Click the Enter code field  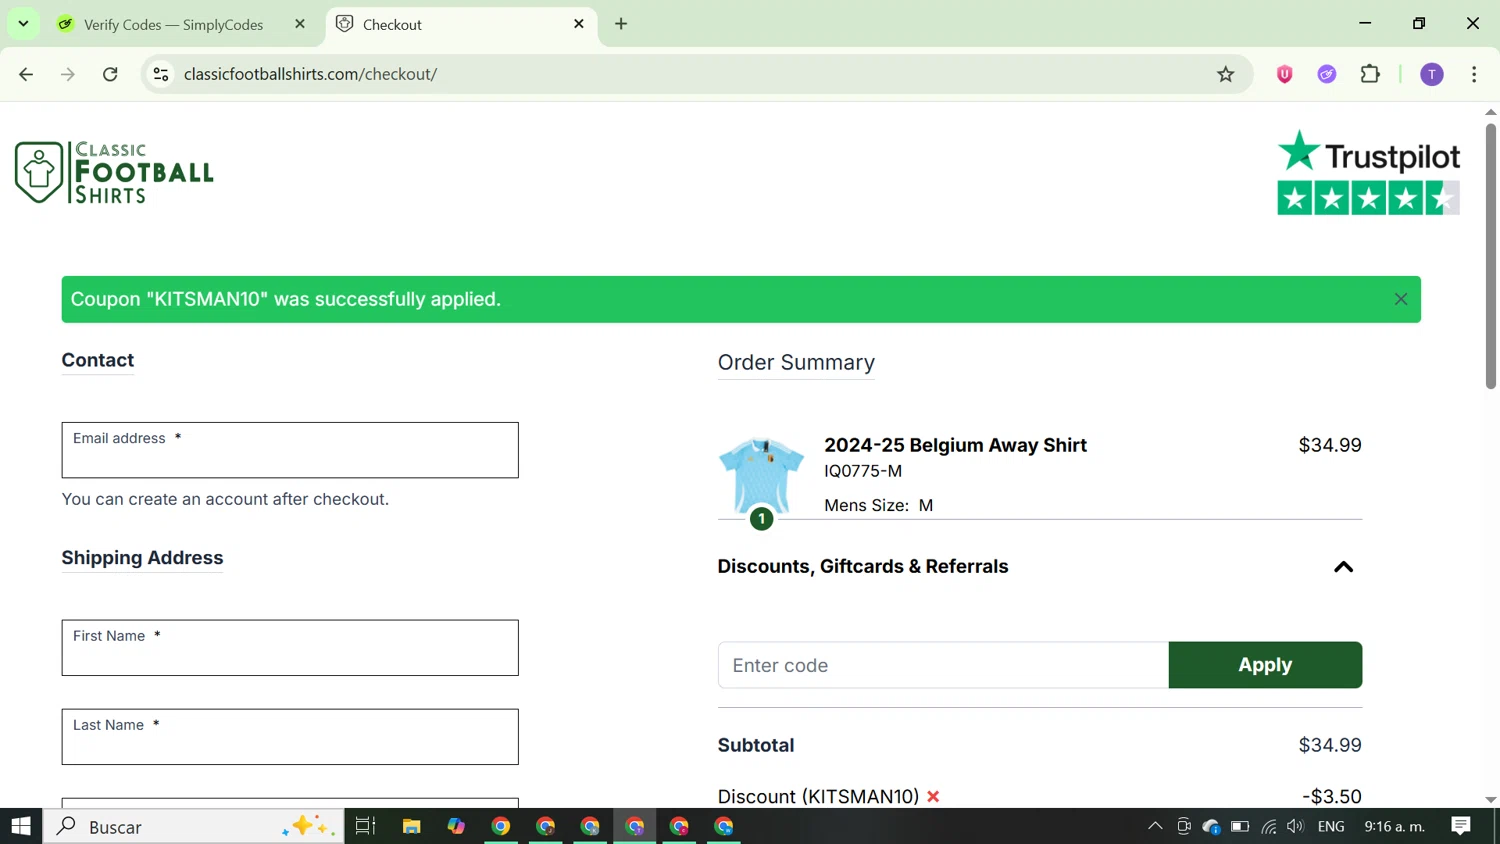point(943,665)
